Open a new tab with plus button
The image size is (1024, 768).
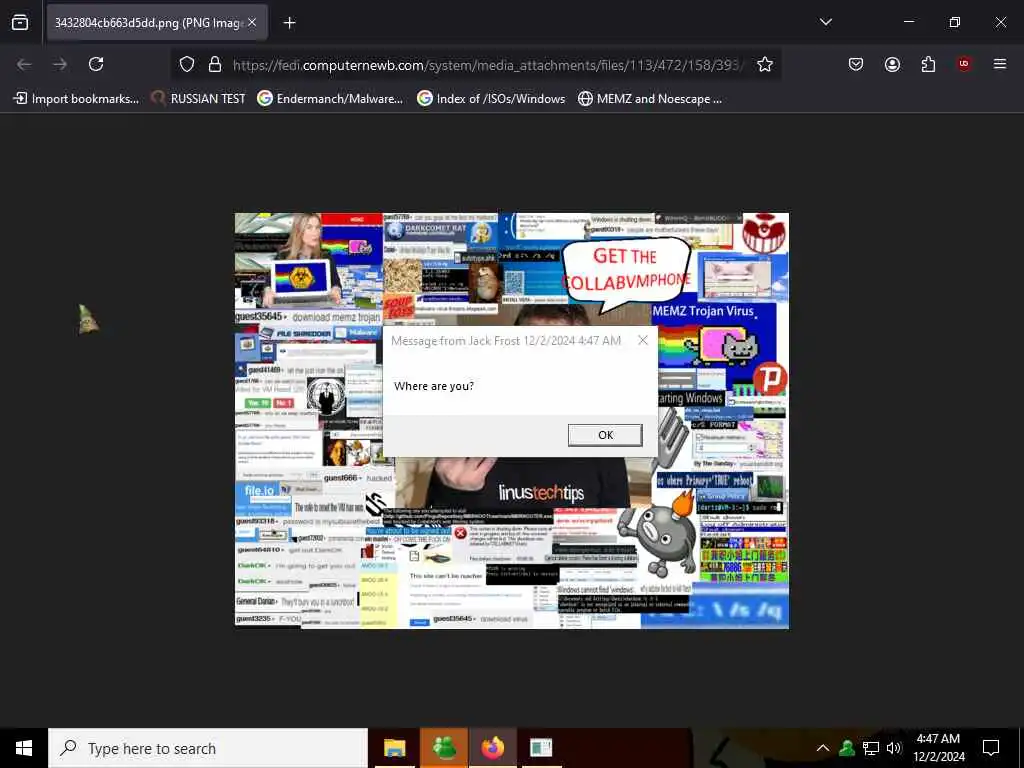click(289, 23)
